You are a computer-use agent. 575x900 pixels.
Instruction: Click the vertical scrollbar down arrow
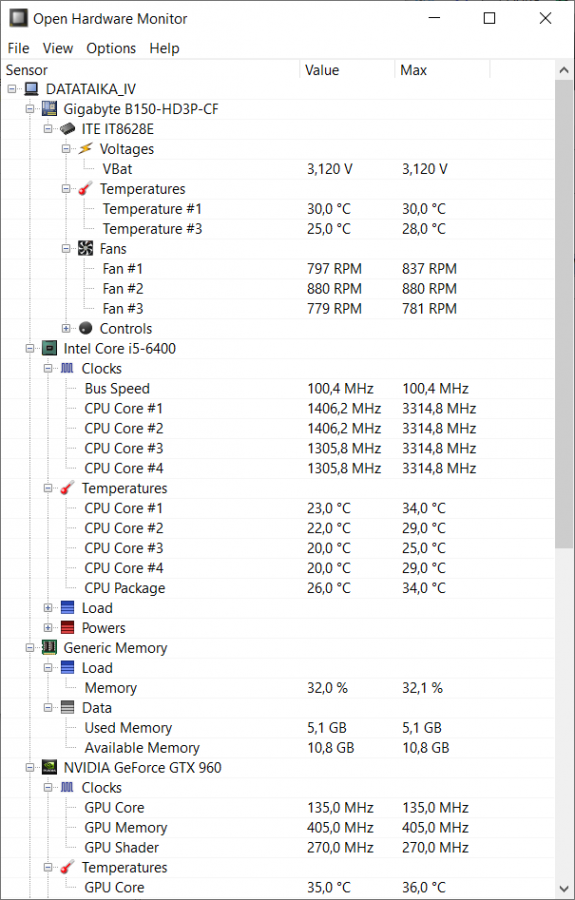[564, 887]
